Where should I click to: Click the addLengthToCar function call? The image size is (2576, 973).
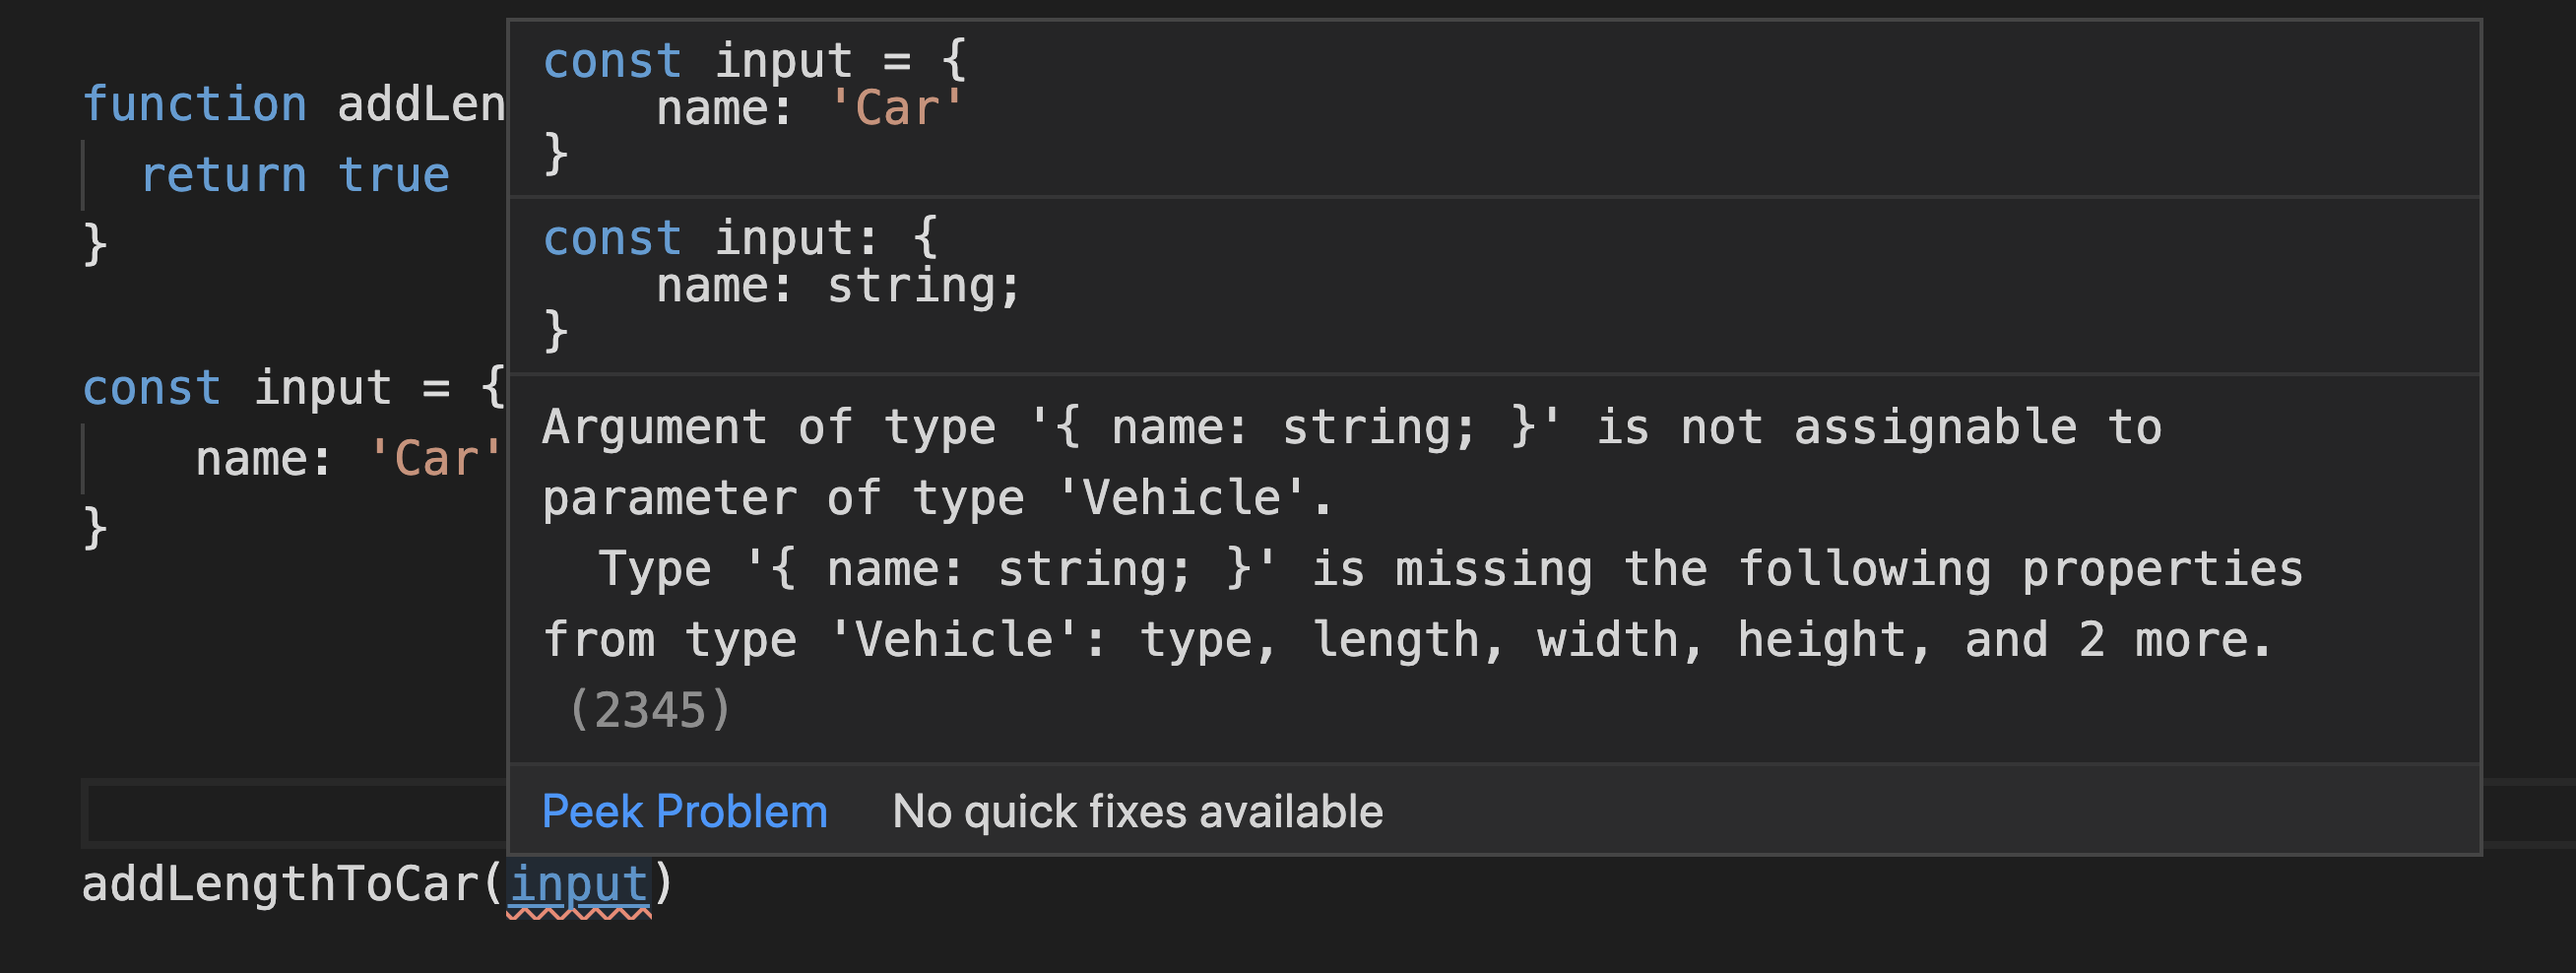coord(280,885)
